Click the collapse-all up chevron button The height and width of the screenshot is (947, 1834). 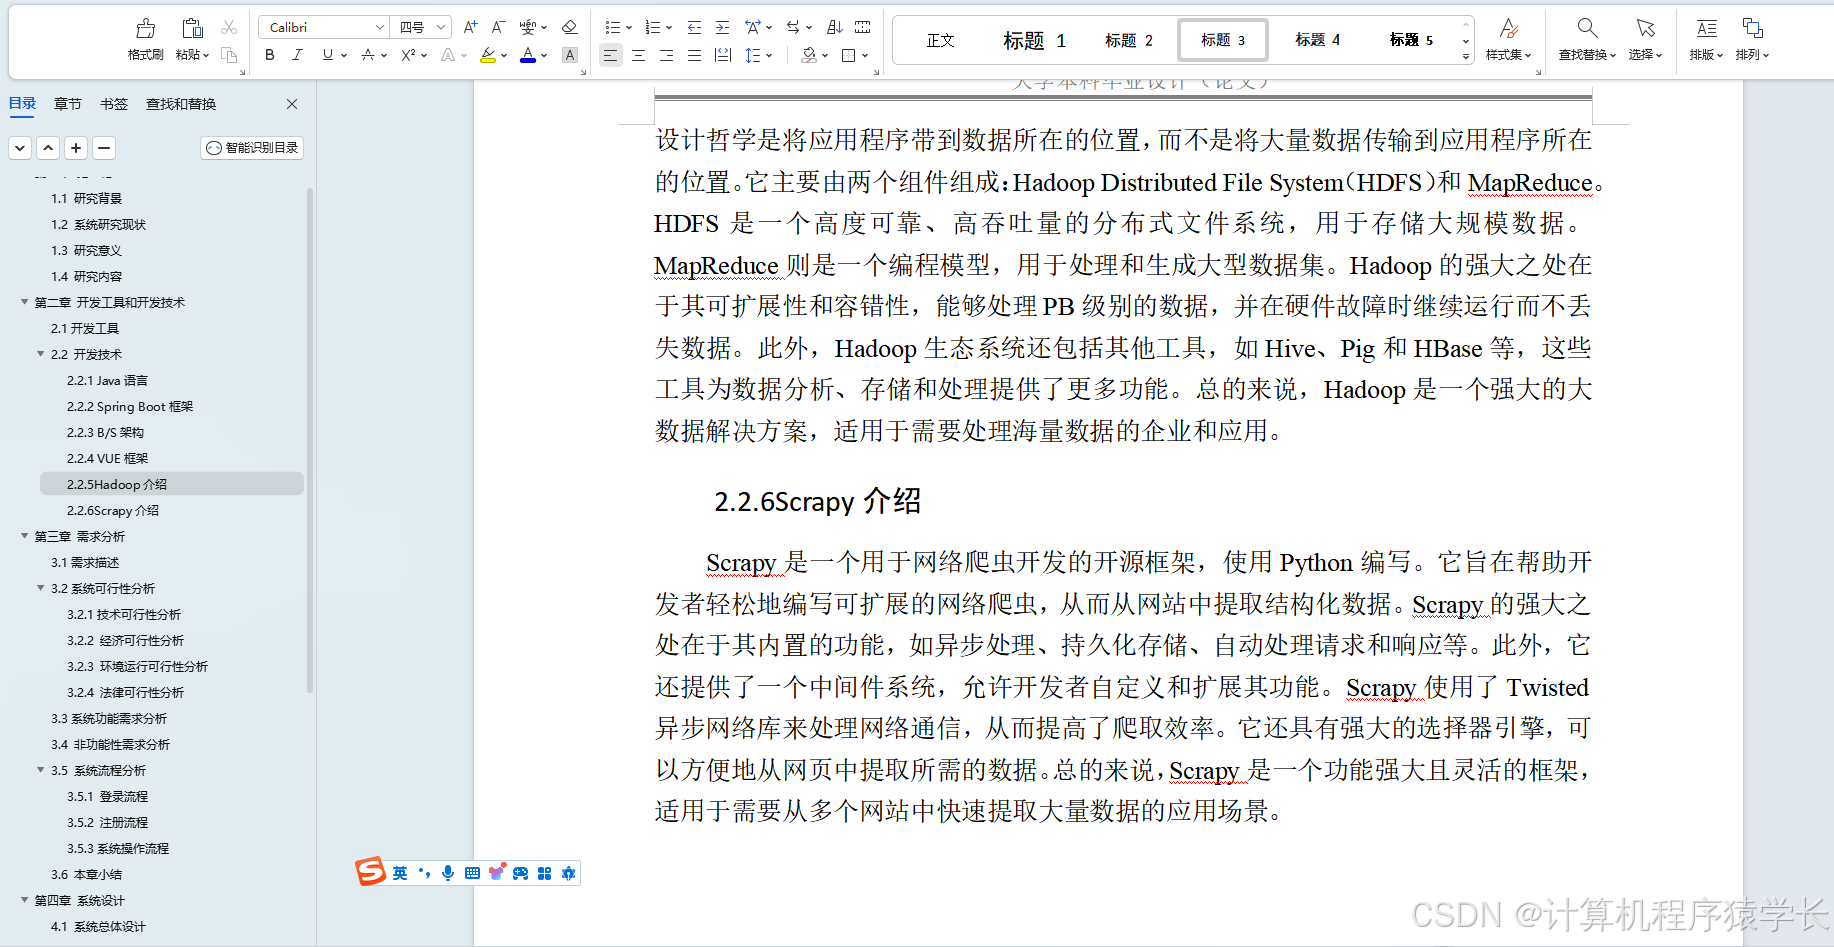[x=48, y=148]
